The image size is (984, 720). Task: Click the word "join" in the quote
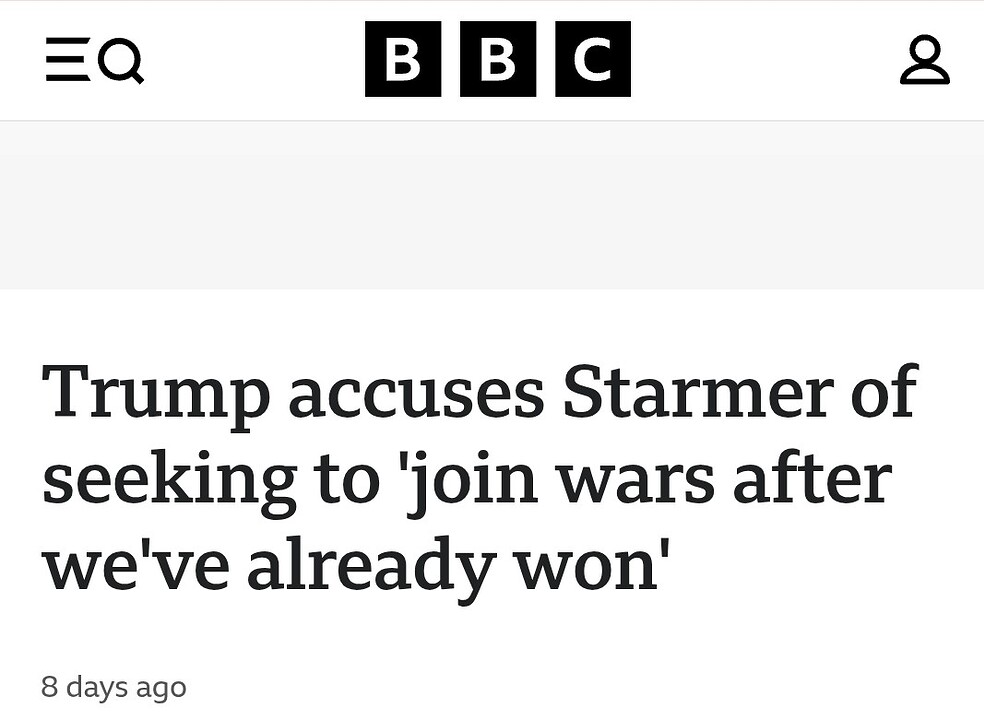[469, 481]
